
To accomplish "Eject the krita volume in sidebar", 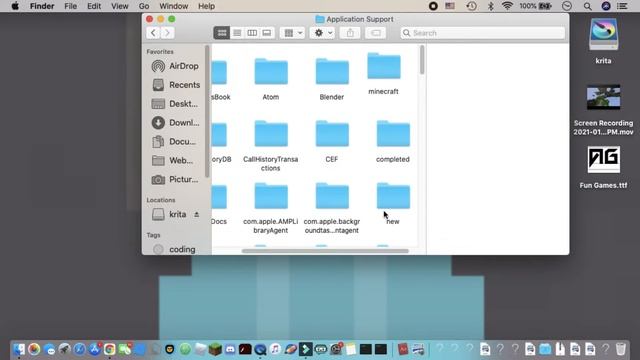I will tap(196, 214).
